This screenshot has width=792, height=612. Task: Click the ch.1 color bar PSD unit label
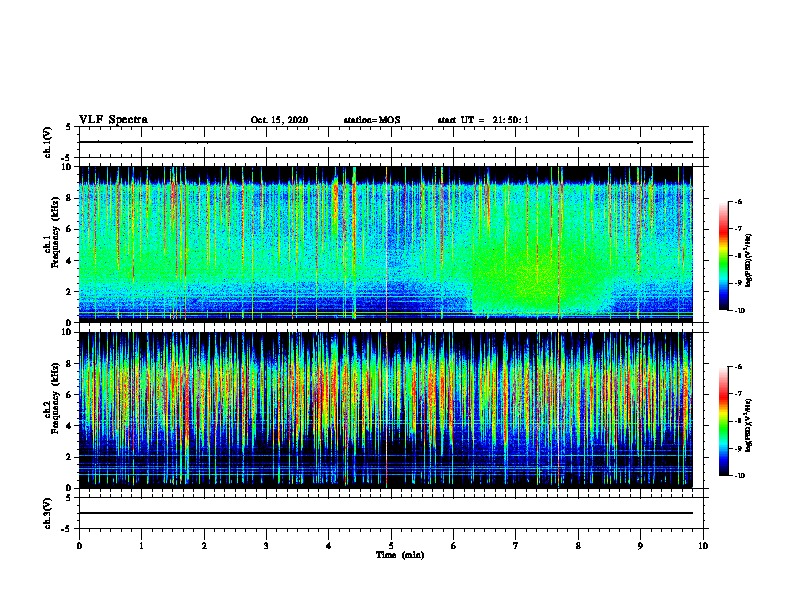pos(749,260)
